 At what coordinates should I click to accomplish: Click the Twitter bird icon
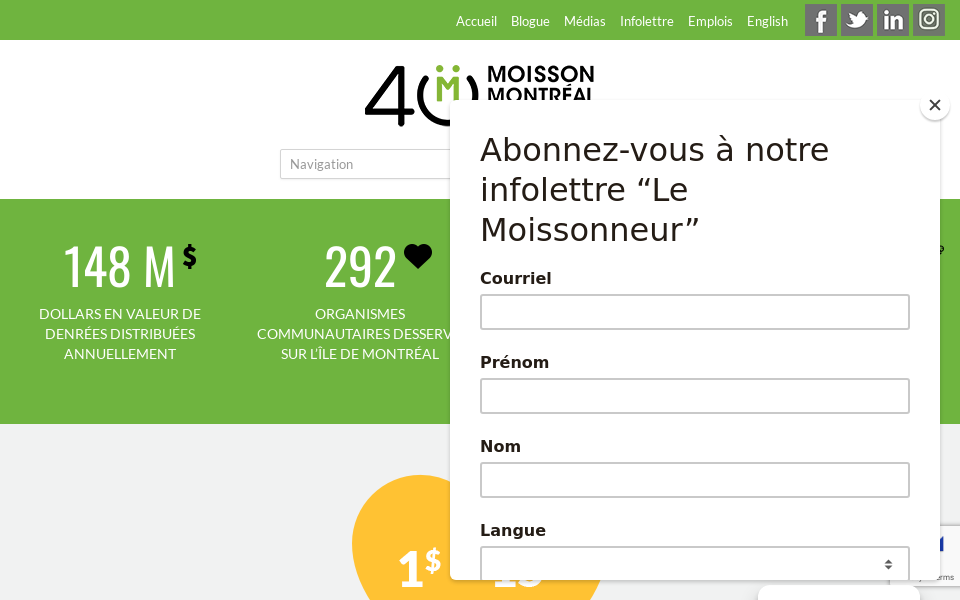point(856,20)
